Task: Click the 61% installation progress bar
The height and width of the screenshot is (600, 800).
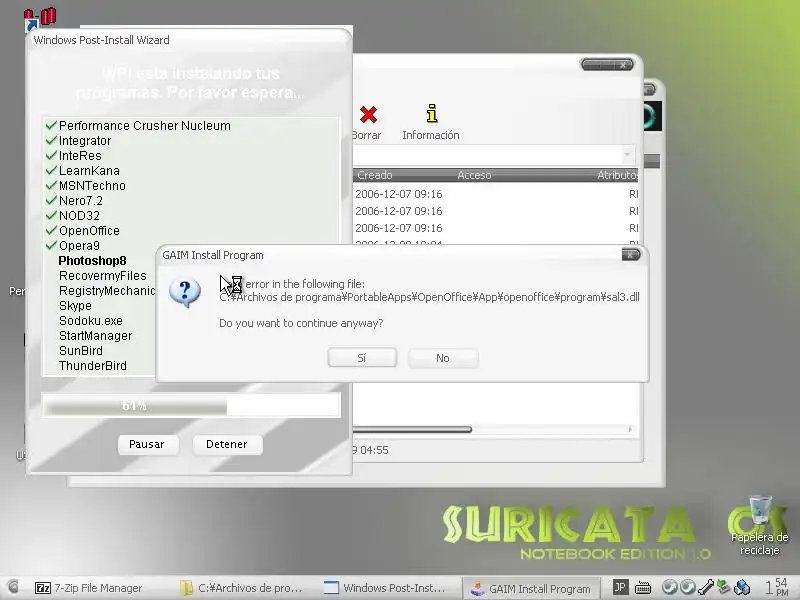Action: (x=191, y=406)
